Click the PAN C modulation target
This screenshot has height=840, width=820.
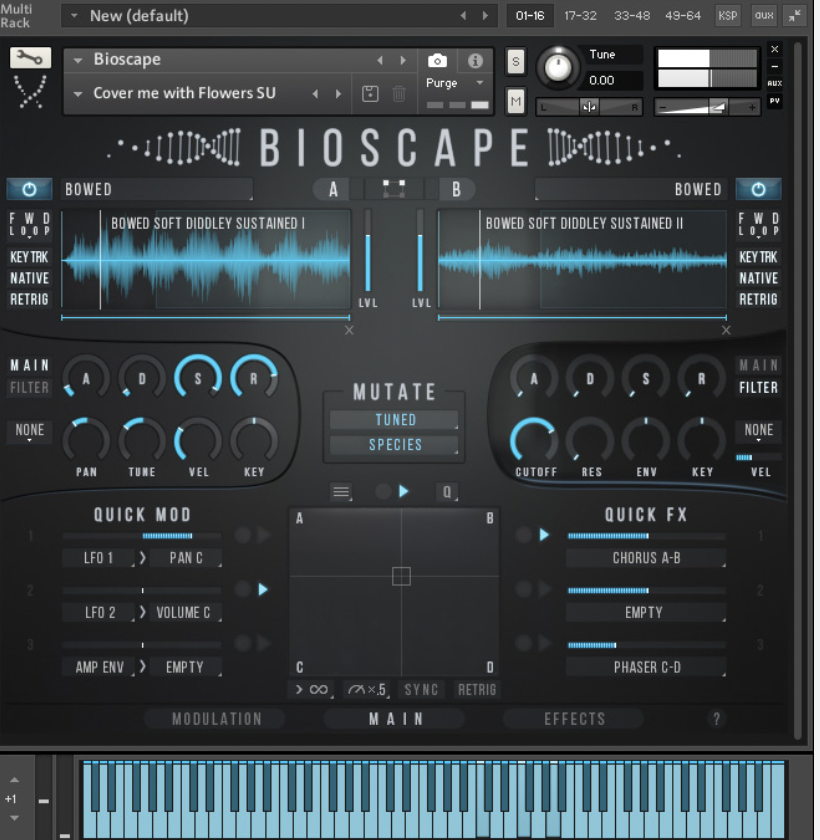pyautogui.click(x=185, y=558)
